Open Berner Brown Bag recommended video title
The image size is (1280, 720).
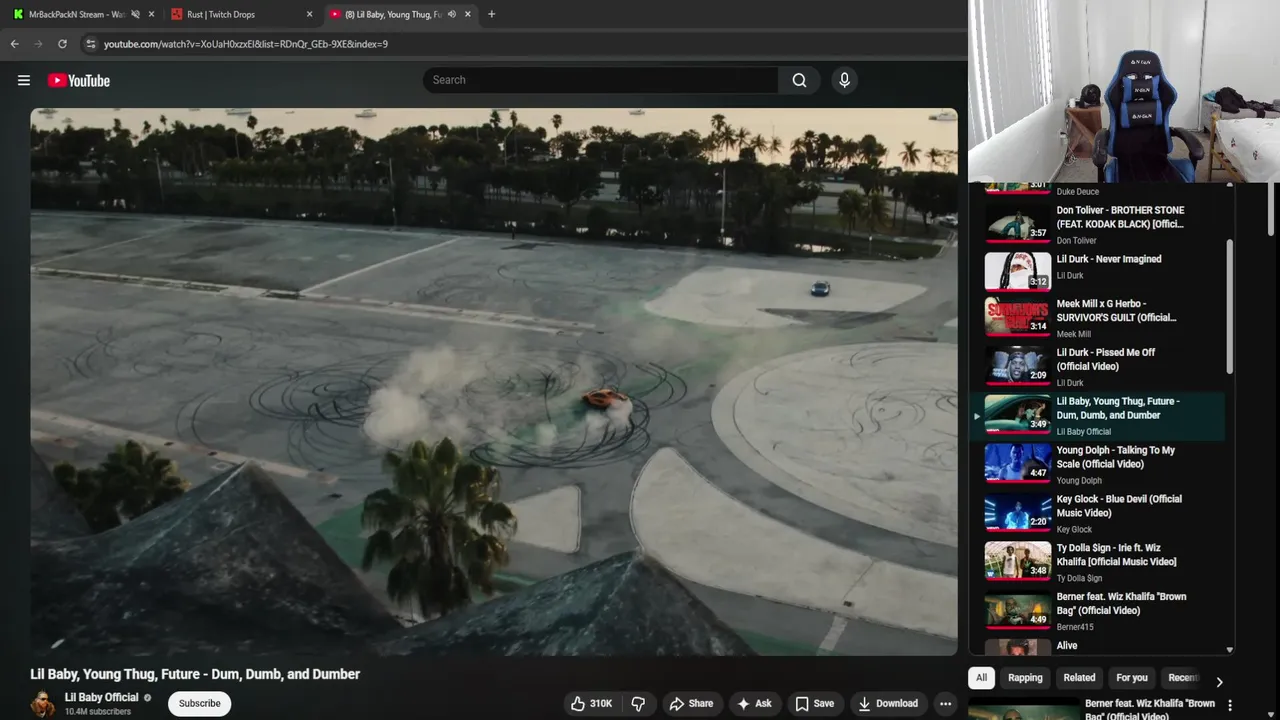[1150, 710]
